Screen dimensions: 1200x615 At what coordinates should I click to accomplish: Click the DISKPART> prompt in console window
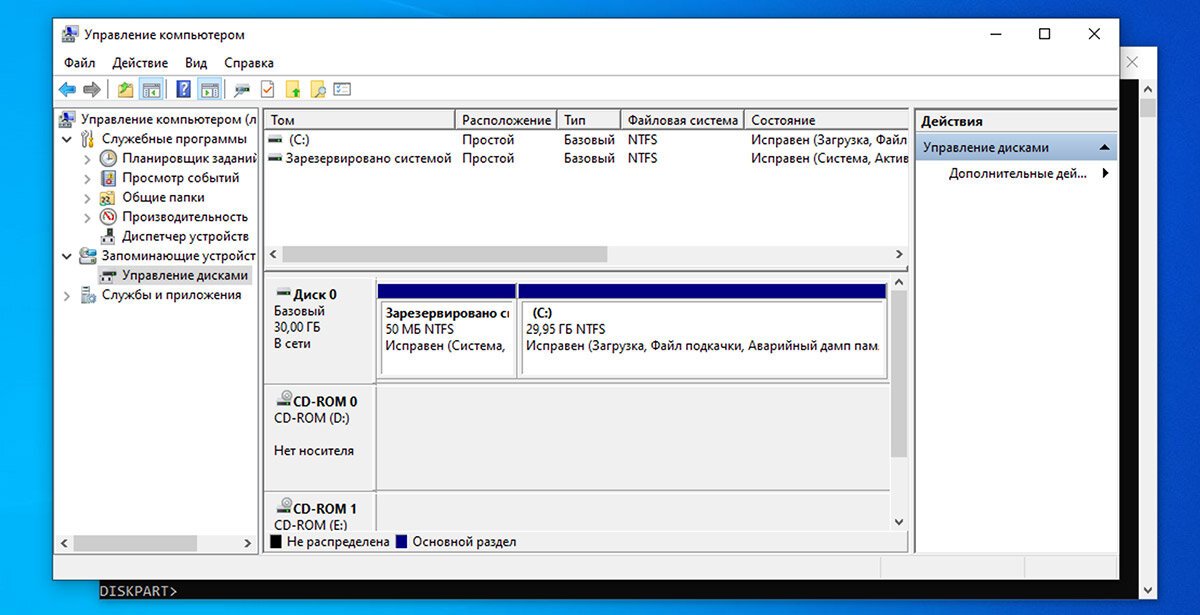click(139, 591)
